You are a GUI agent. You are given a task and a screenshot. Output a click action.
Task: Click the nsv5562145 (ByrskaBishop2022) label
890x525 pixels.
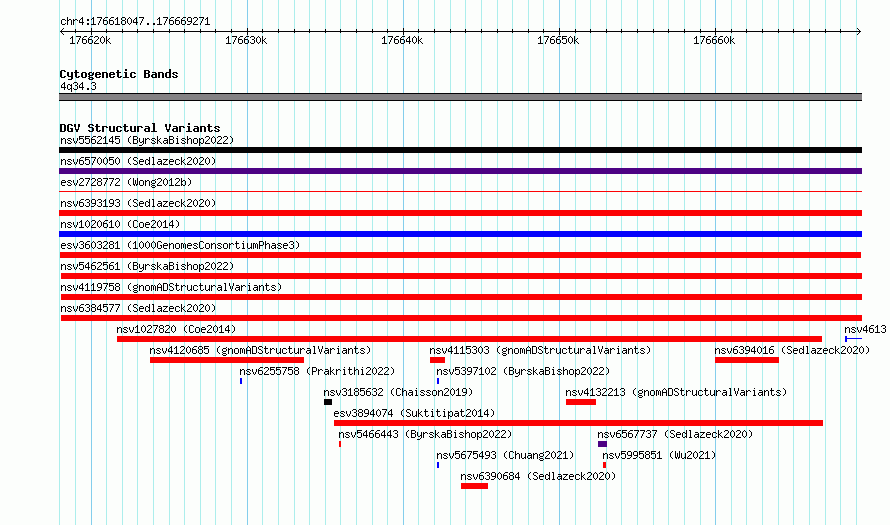tap(147, 140)
